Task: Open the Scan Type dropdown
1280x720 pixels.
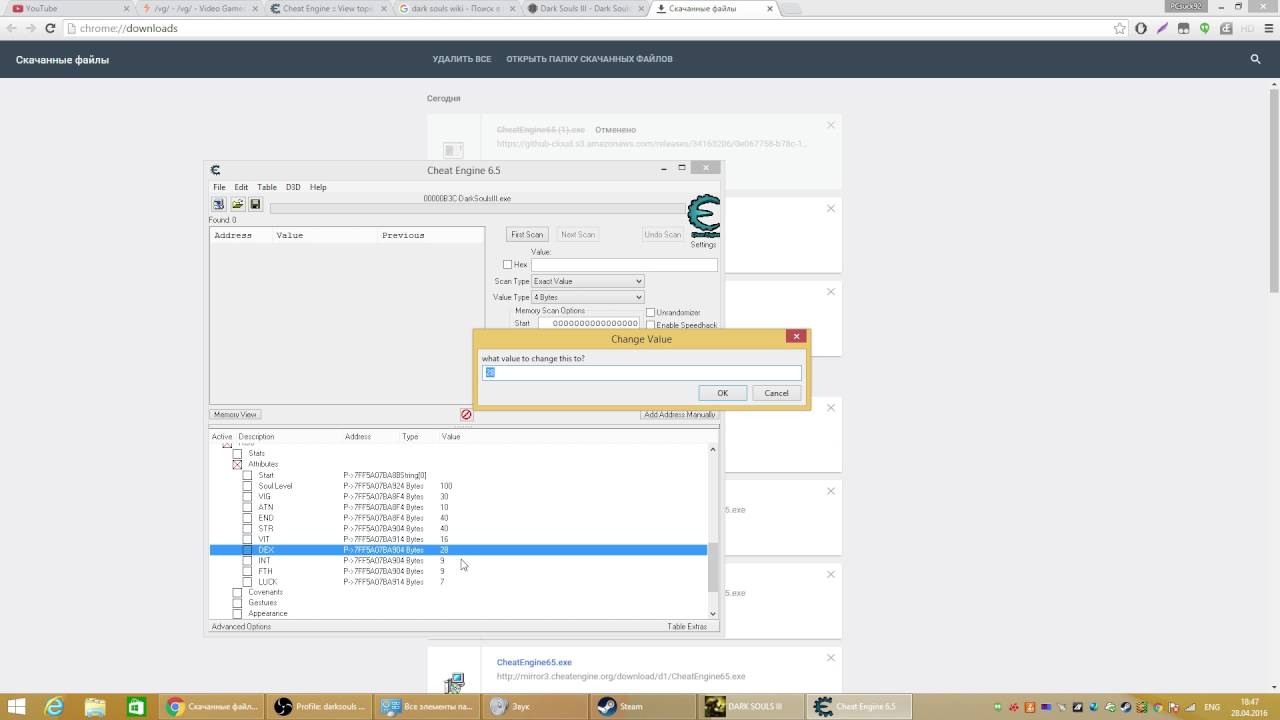Action: [x=587, y=281]
